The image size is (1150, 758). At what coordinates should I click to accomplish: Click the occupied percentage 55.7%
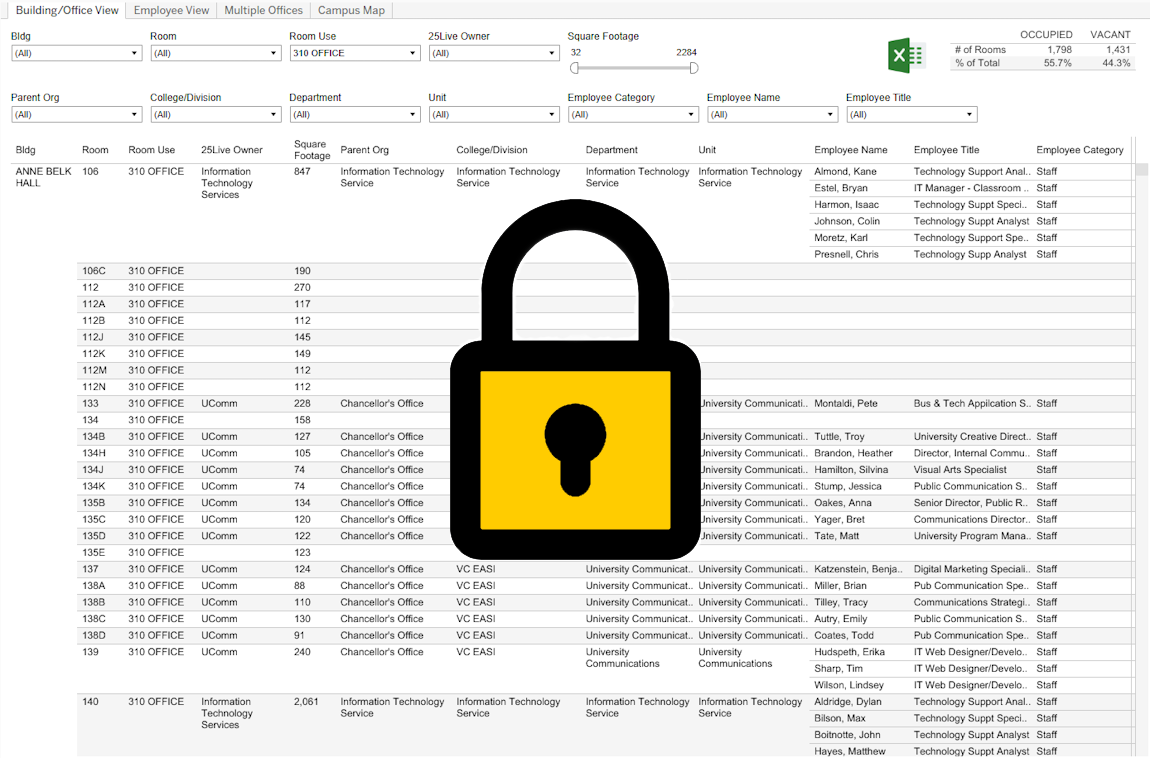pos(1058,63)
